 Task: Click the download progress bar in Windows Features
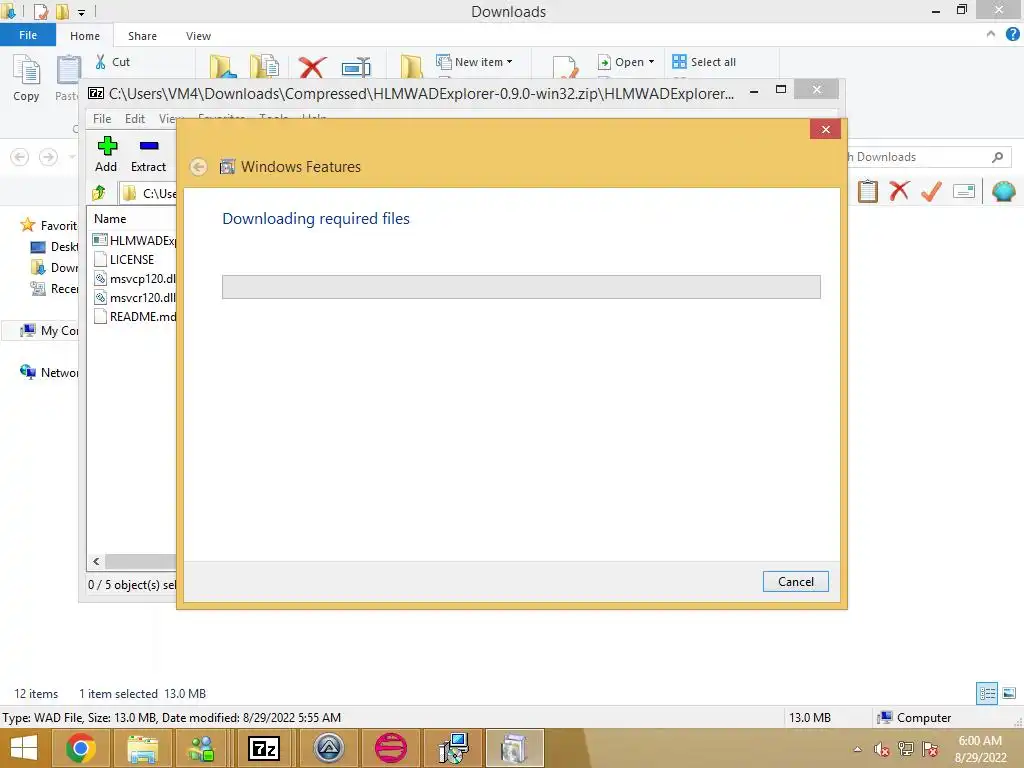pyautogui.click(x=521, y=287)
